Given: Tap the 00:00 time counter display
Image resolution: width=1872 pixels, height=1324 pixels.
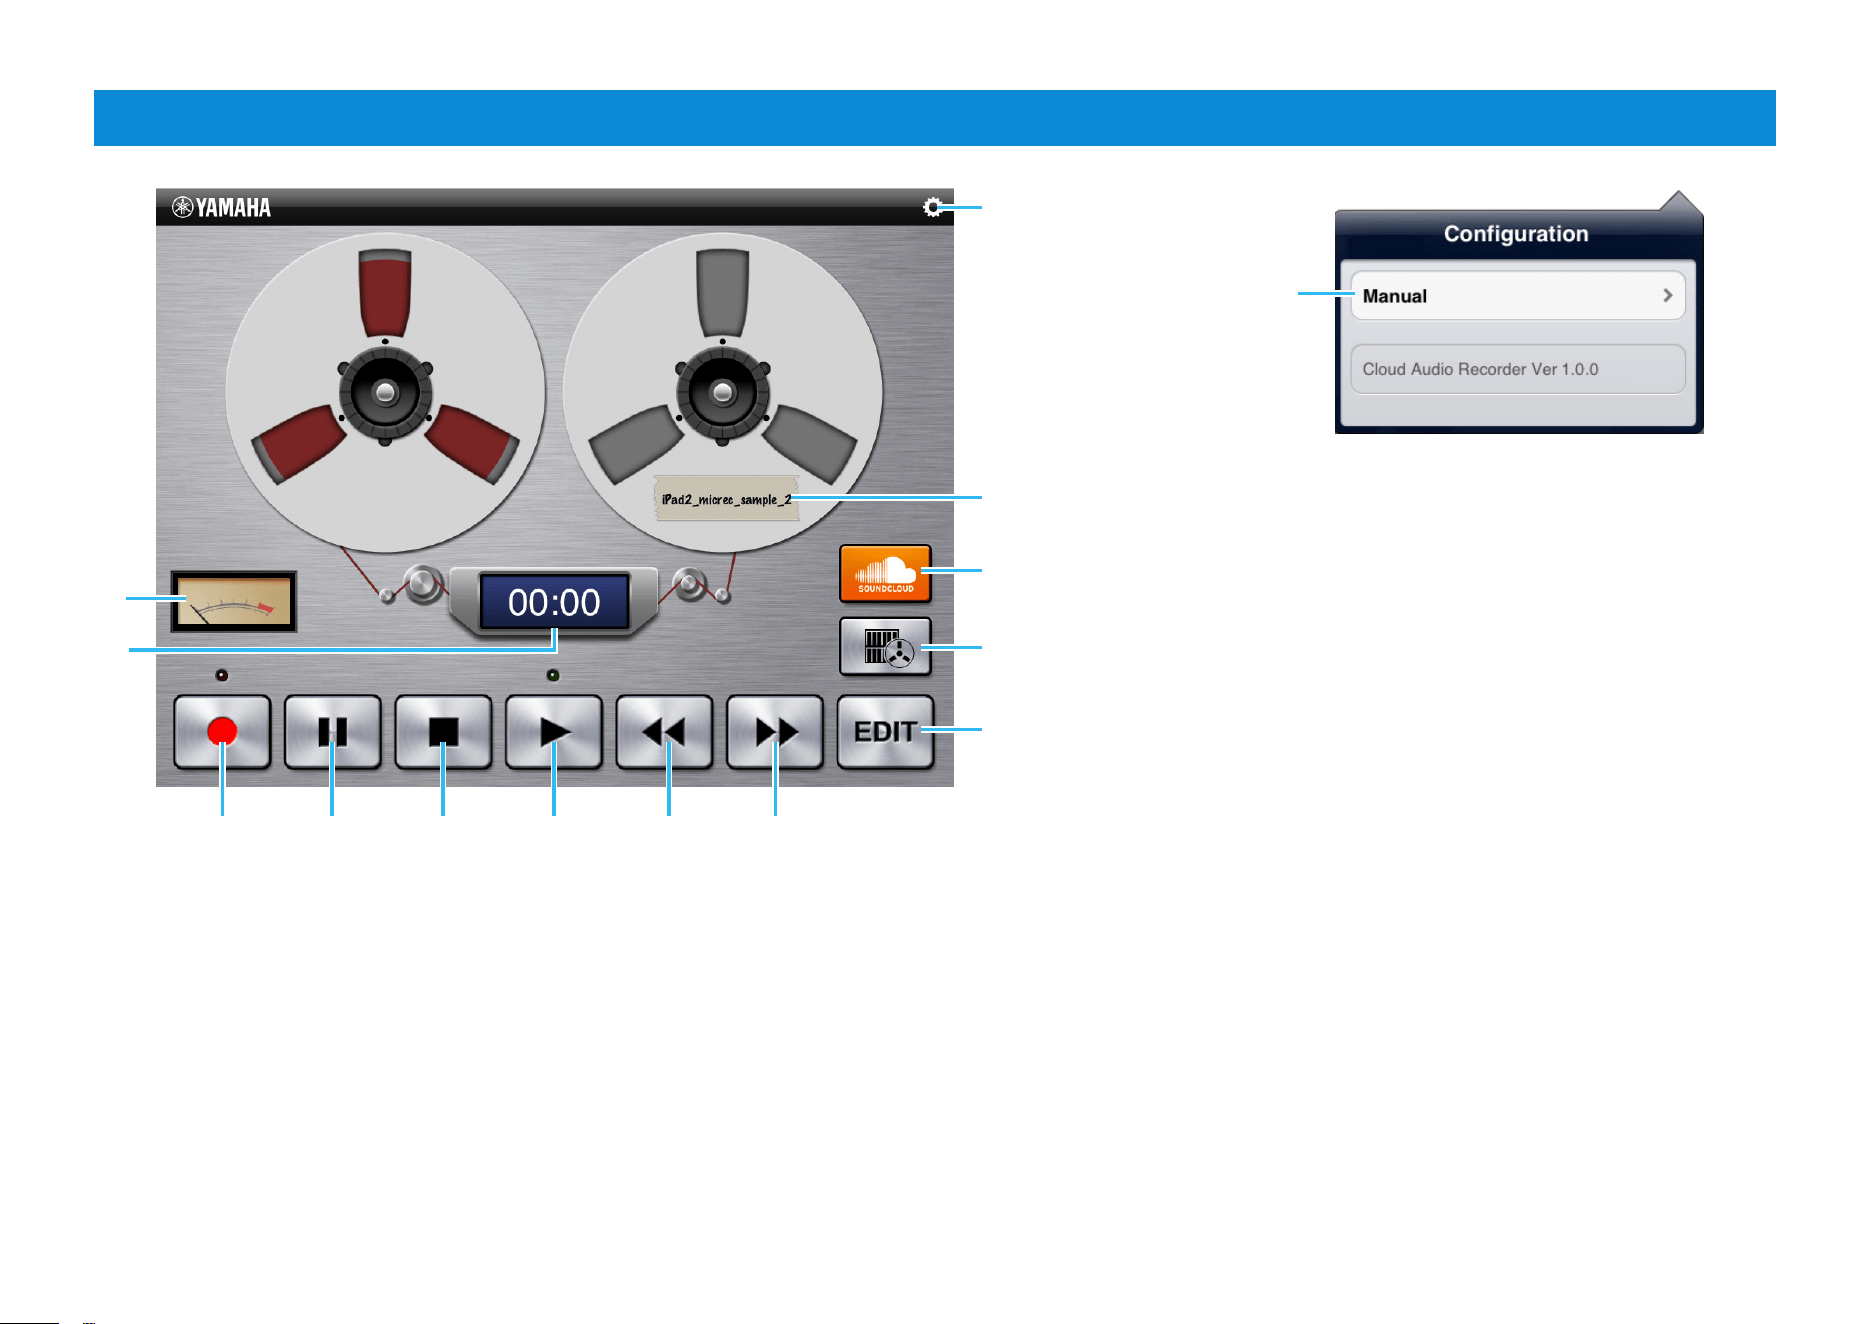Looking at the screenshot, I should 554,602.
